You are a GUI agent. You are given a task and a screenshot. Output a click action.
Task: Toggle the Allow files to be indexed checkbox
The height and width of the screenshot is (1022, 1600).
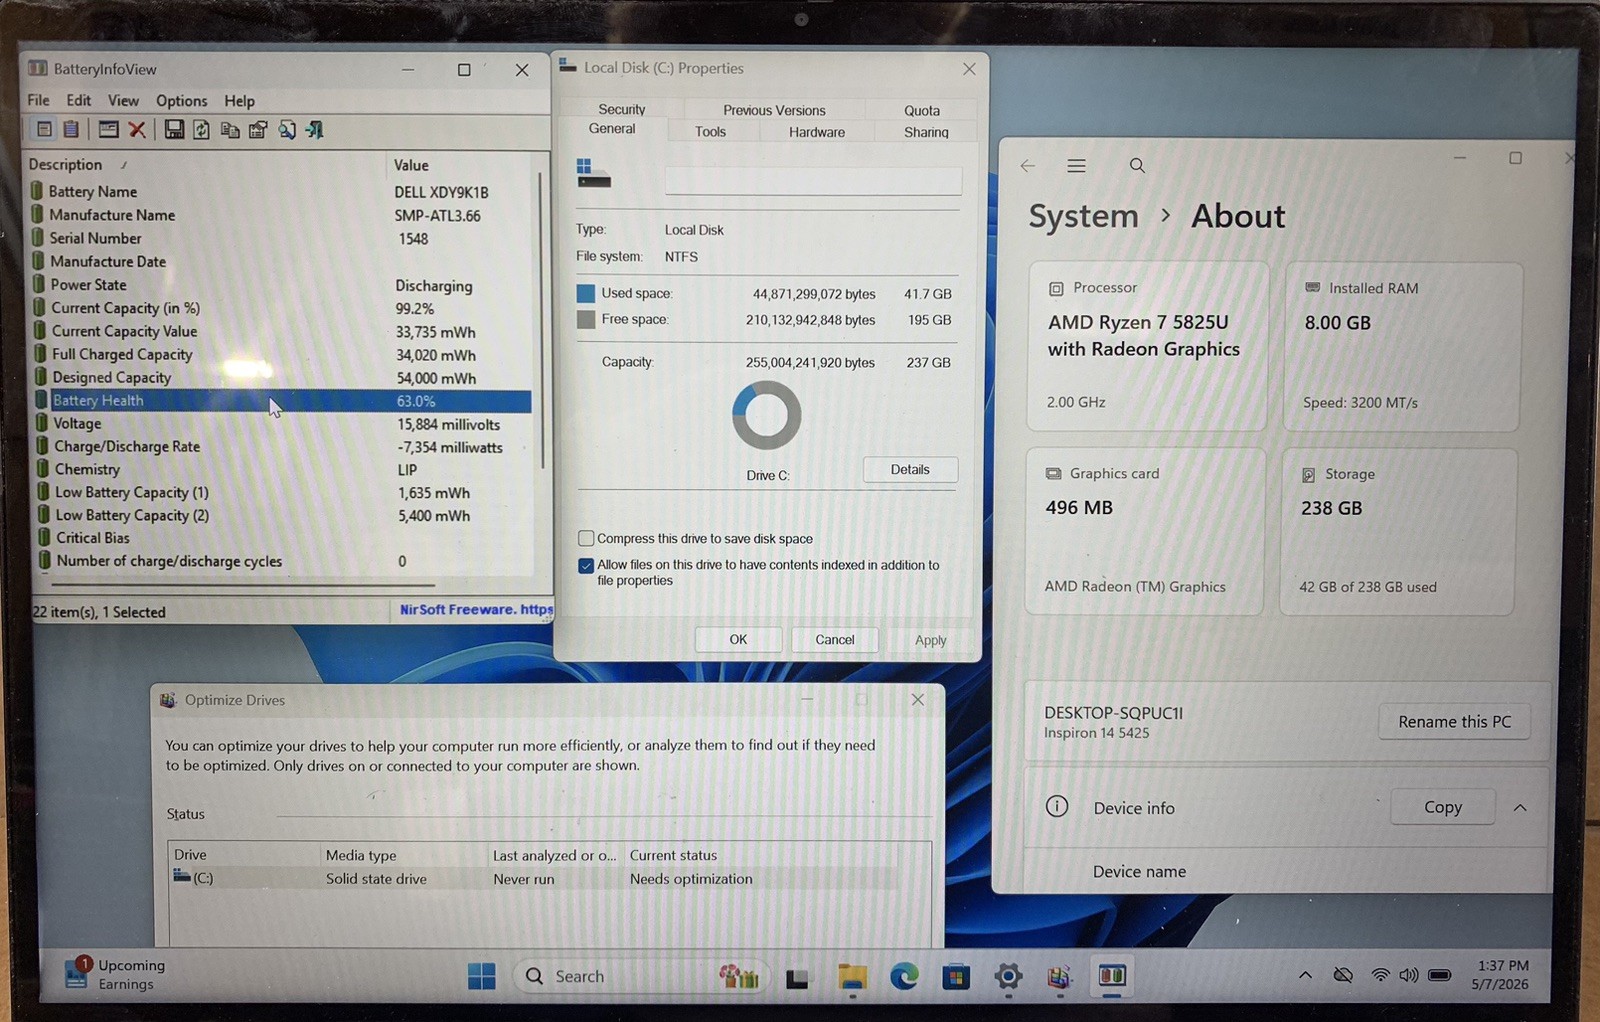tap(586, 565)
